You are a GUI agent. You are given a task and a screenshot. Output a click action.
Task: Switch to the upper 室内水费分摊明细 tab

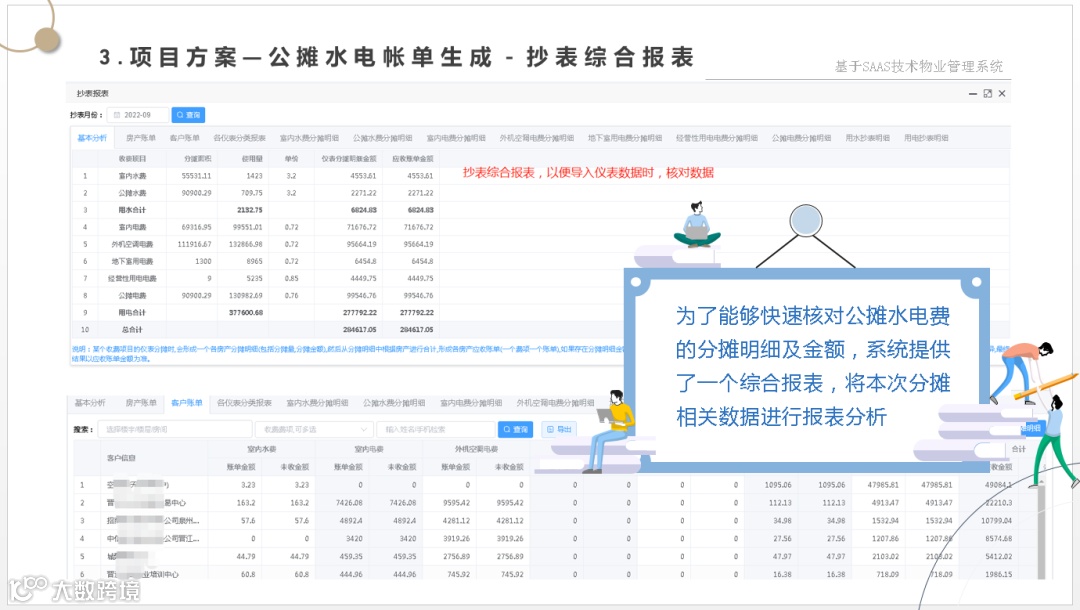309,138
